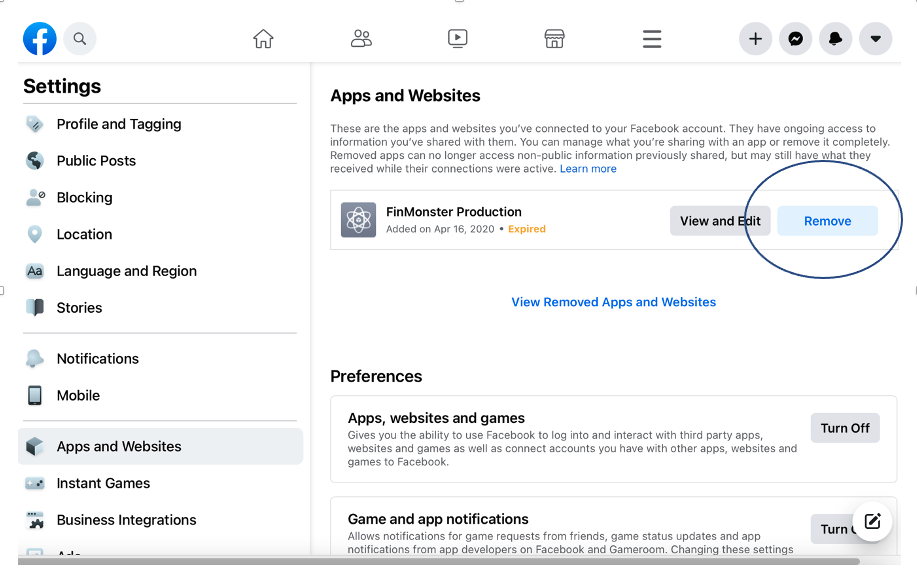Turn Off apps, websites and games
917x577 pixels.
pyautogui.click(x=844, y=427)
